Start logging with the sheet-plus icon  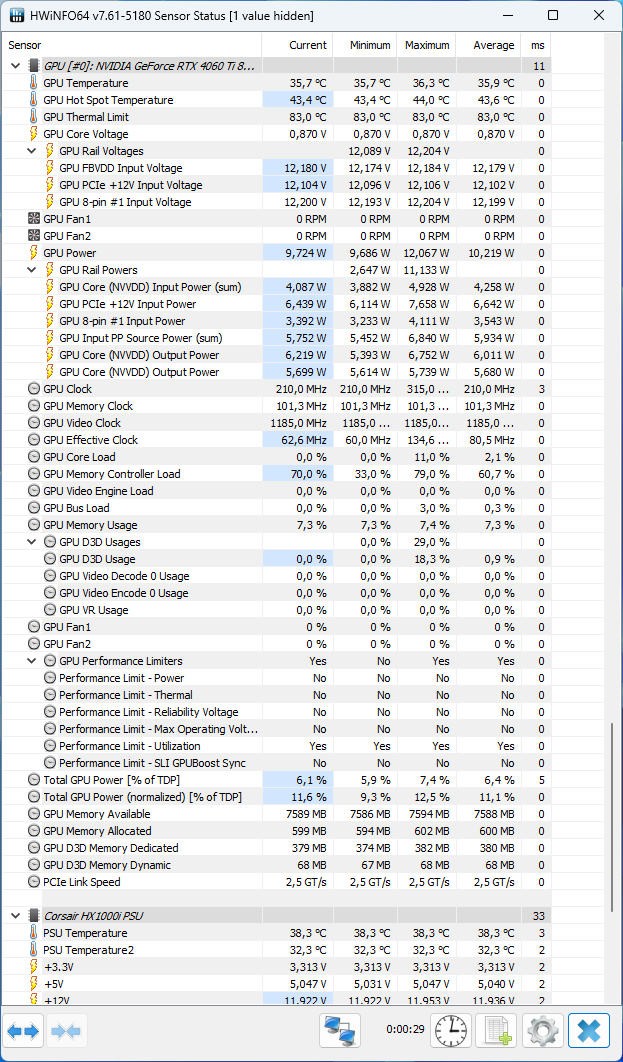pyautogui.click(x=496, y=1032)
